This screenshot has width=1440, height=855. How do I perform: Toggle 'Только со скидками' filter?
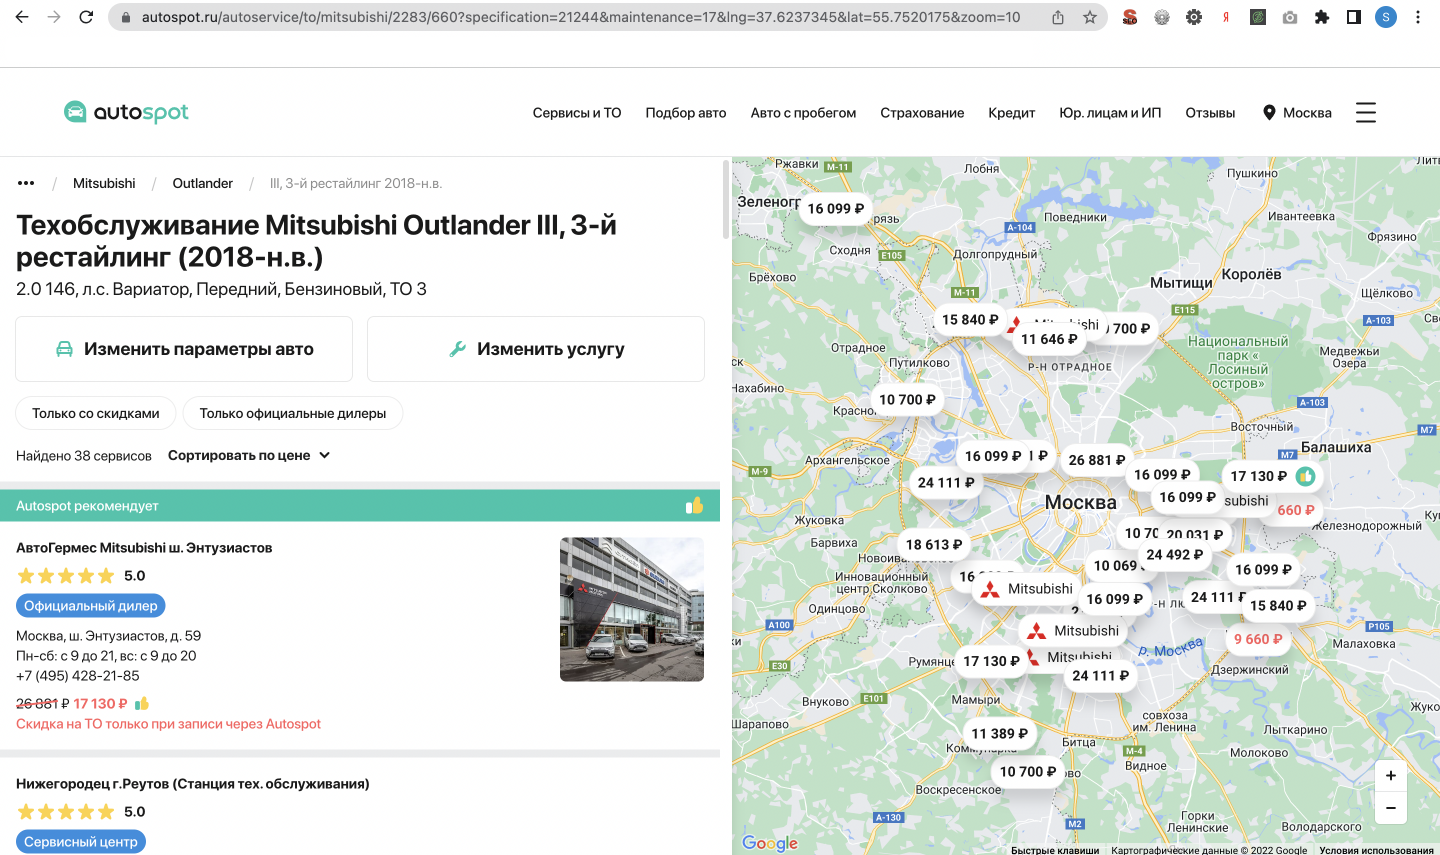point(95,413)
